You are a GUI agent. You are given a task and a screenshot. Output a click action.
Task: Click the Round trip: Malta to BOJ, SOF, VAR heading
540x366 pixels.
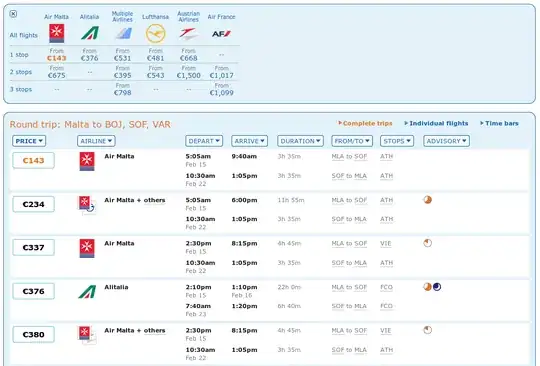pyautogui.click(x=90, y=124)
